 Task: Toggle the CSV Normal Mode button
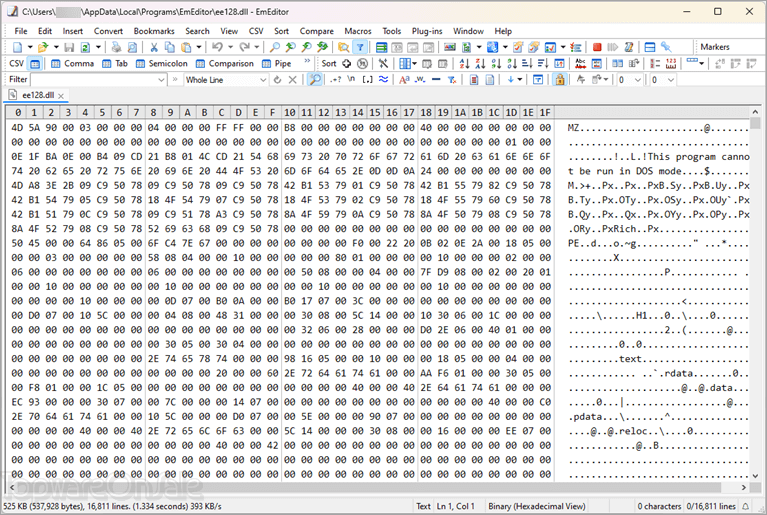click(x=35, y=64)
